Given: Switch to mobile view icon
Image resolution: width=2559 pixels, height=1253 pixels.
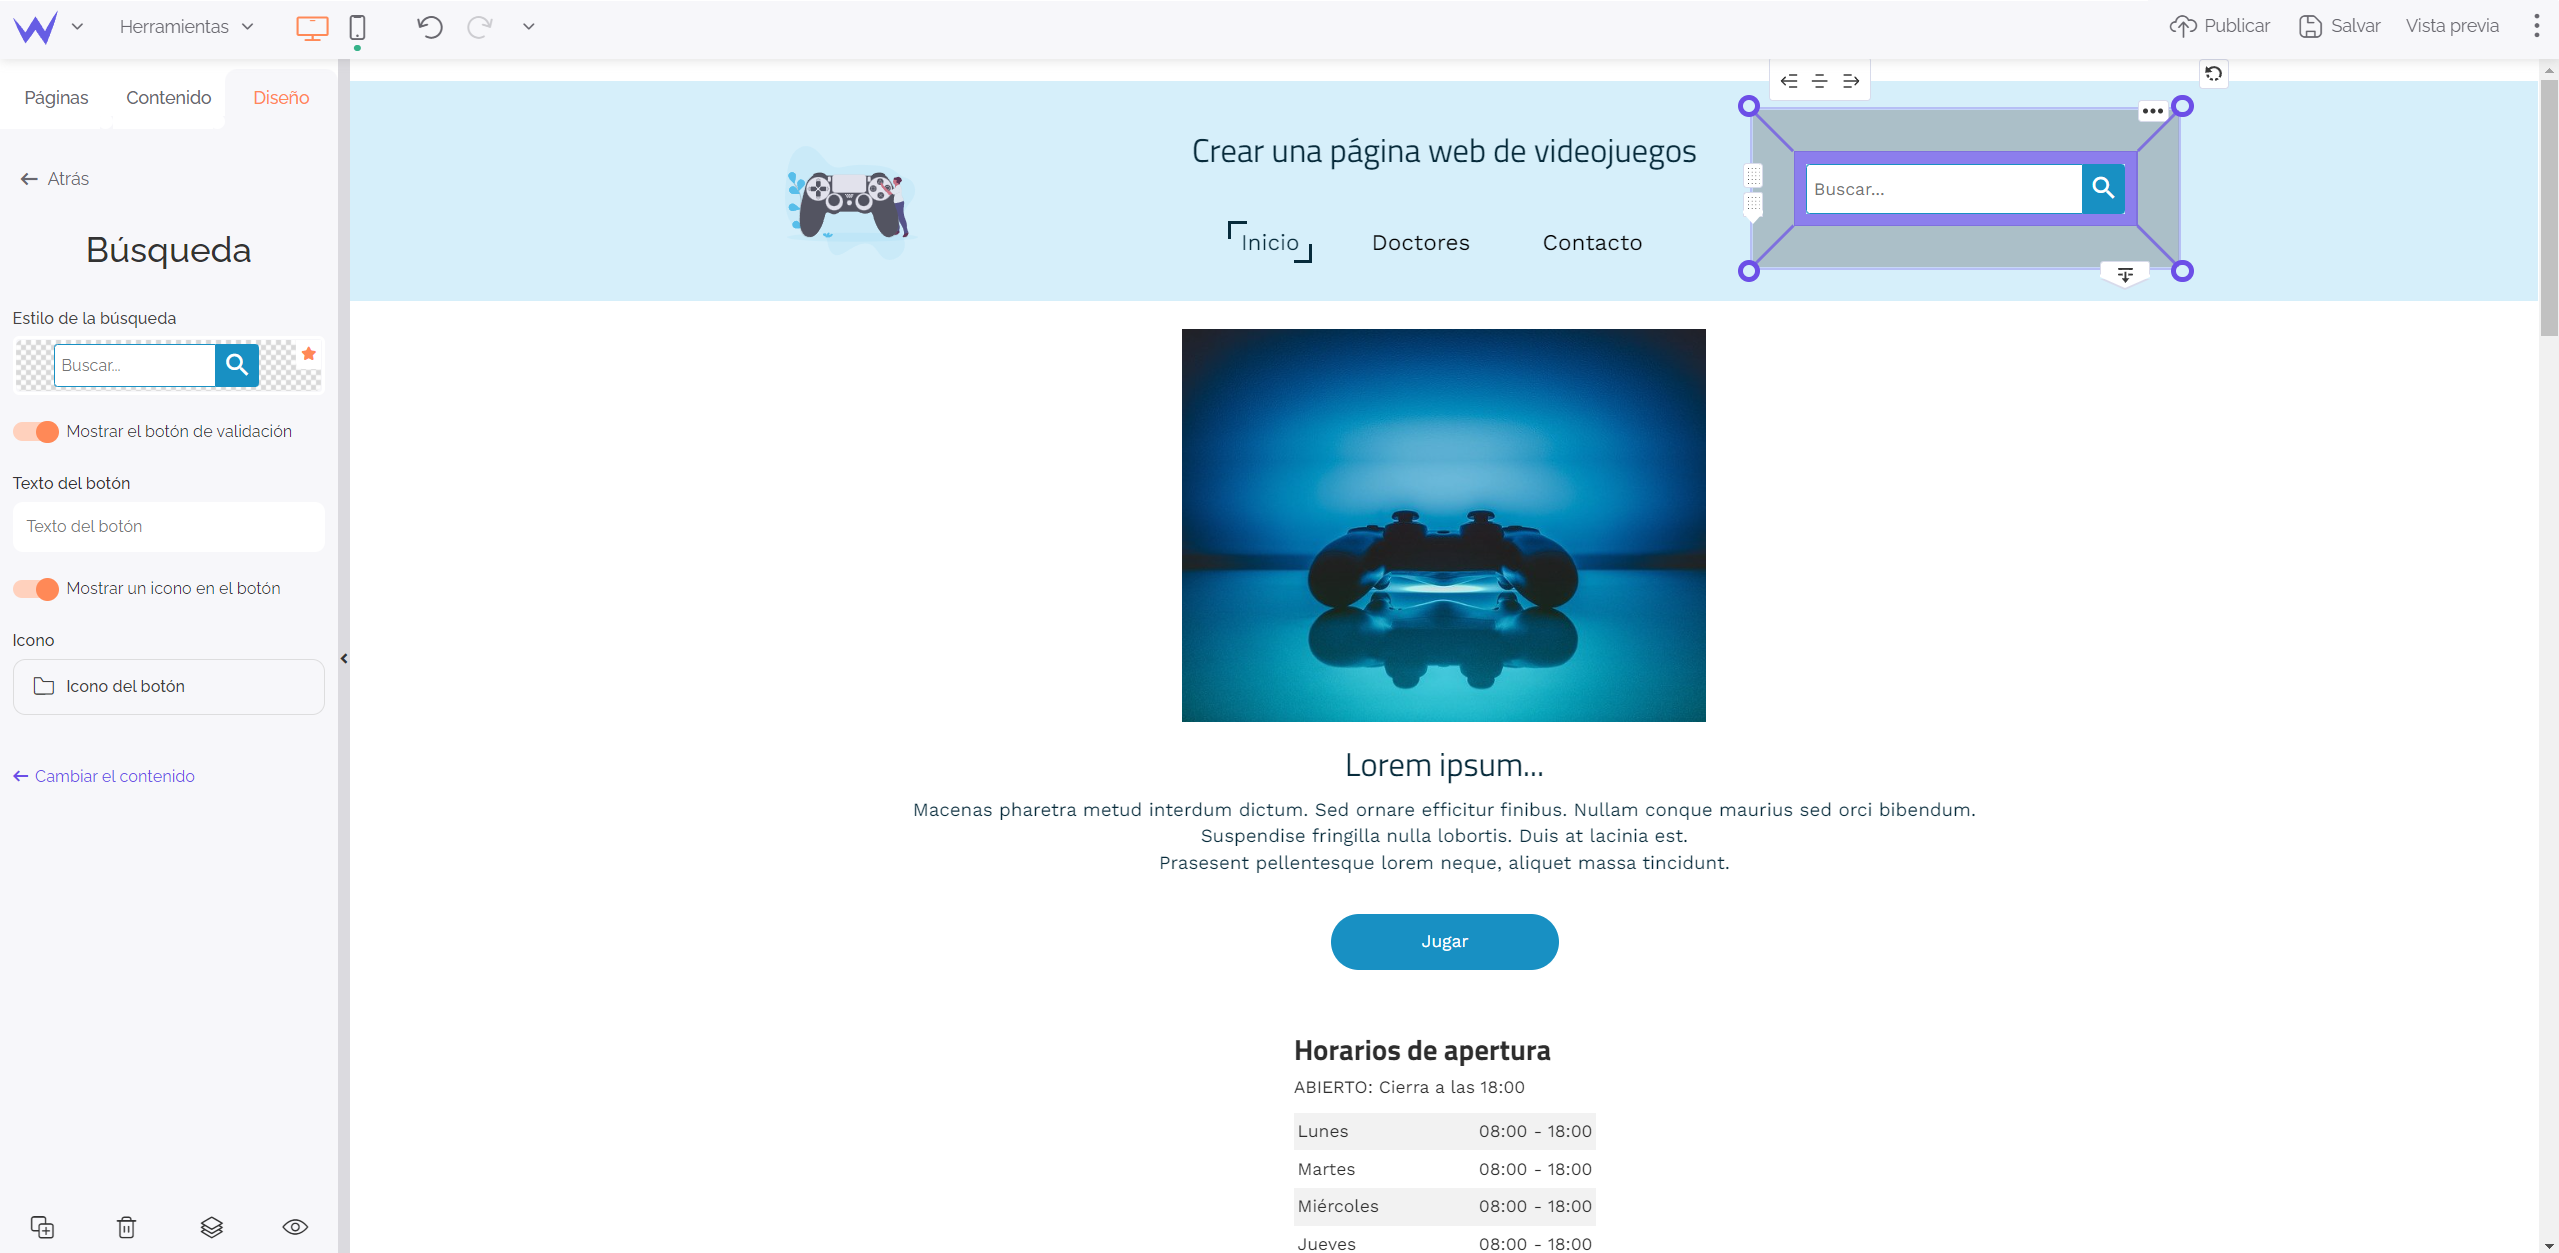Looking at the screenshot, I should (357, 27).
